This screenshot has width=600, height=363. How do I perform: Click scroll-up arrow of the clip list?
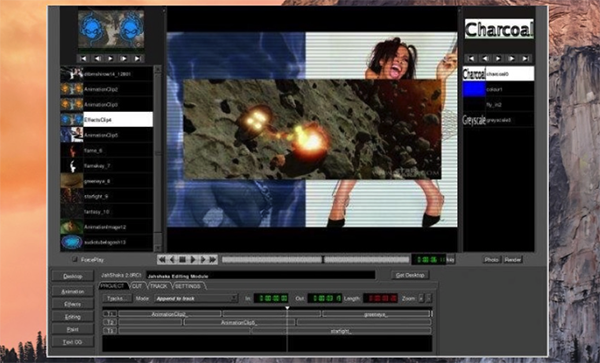point(158,69)
